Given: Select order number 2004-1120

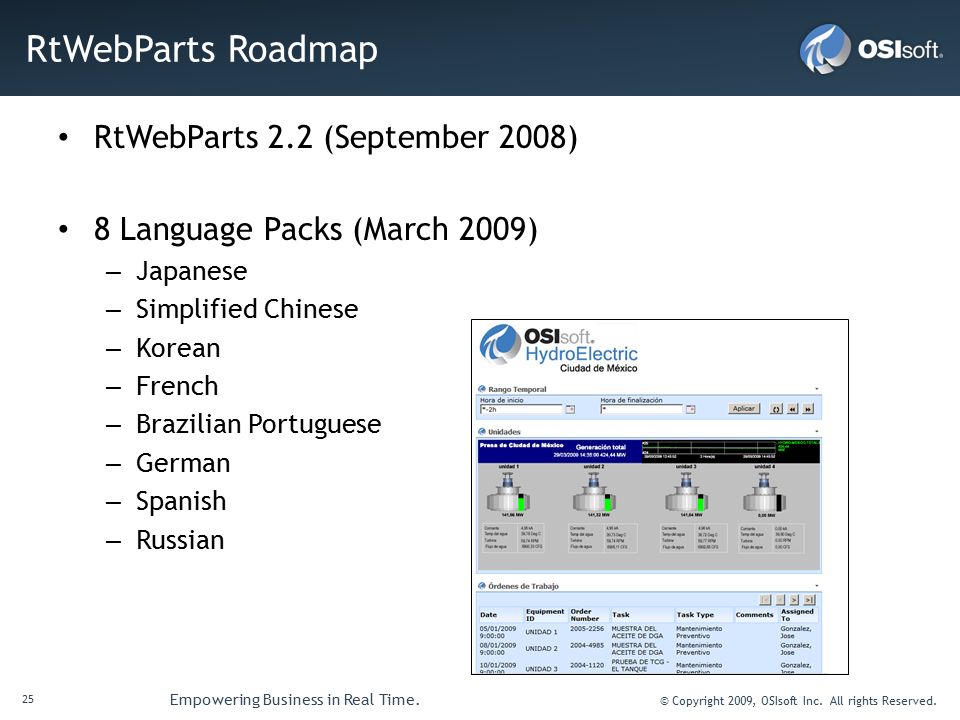Looking at the screenshot, I should pos(587,665).
